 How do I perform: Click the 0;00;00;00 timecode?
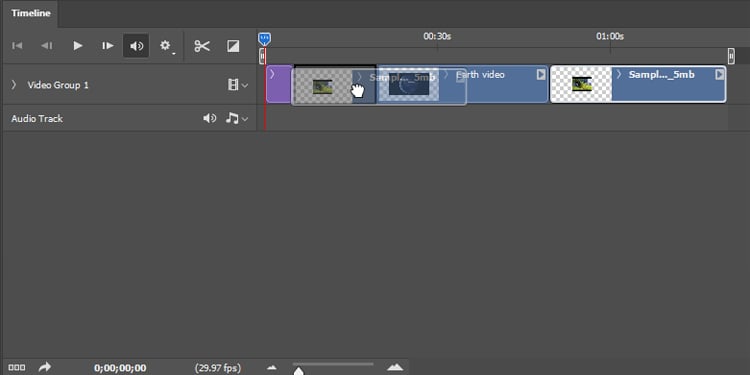[120, 368]
